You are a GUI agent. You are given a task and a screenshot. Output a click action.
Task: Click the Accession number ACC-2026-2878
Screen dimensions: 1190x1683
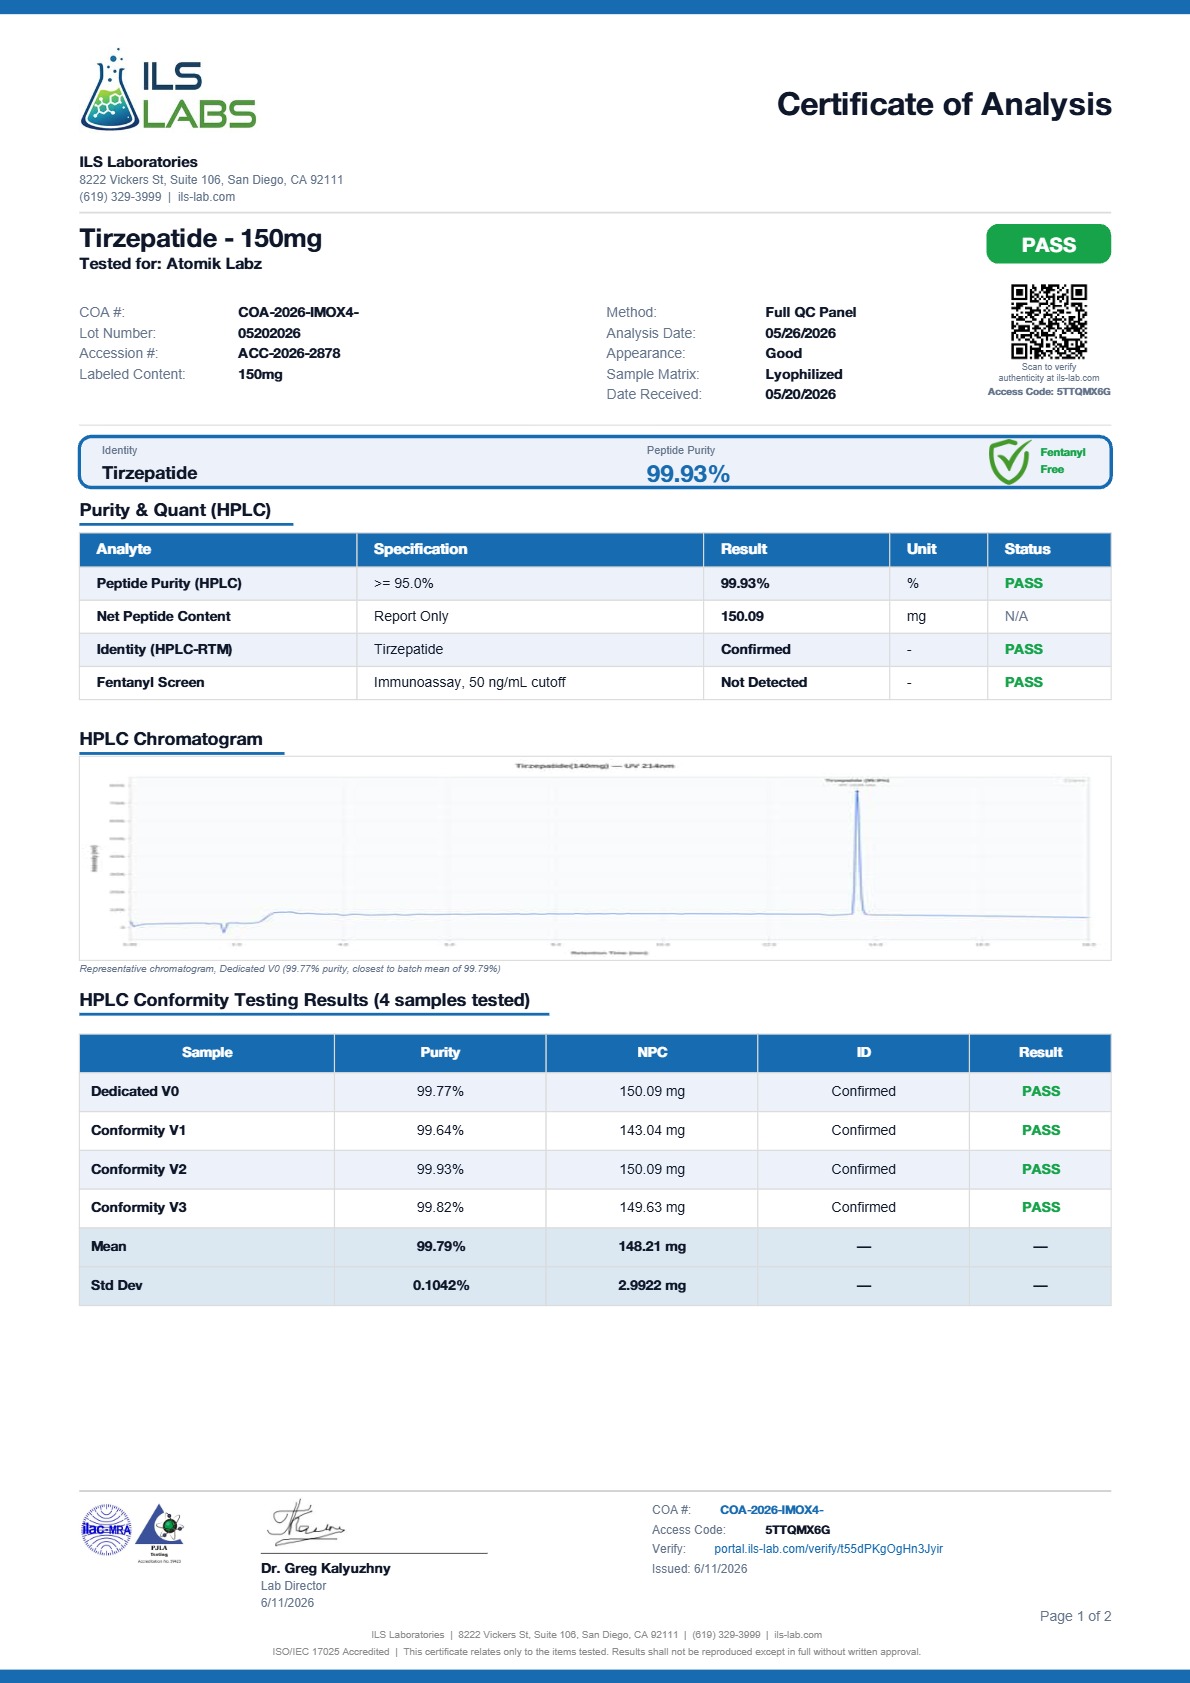(x=289, y=353)
